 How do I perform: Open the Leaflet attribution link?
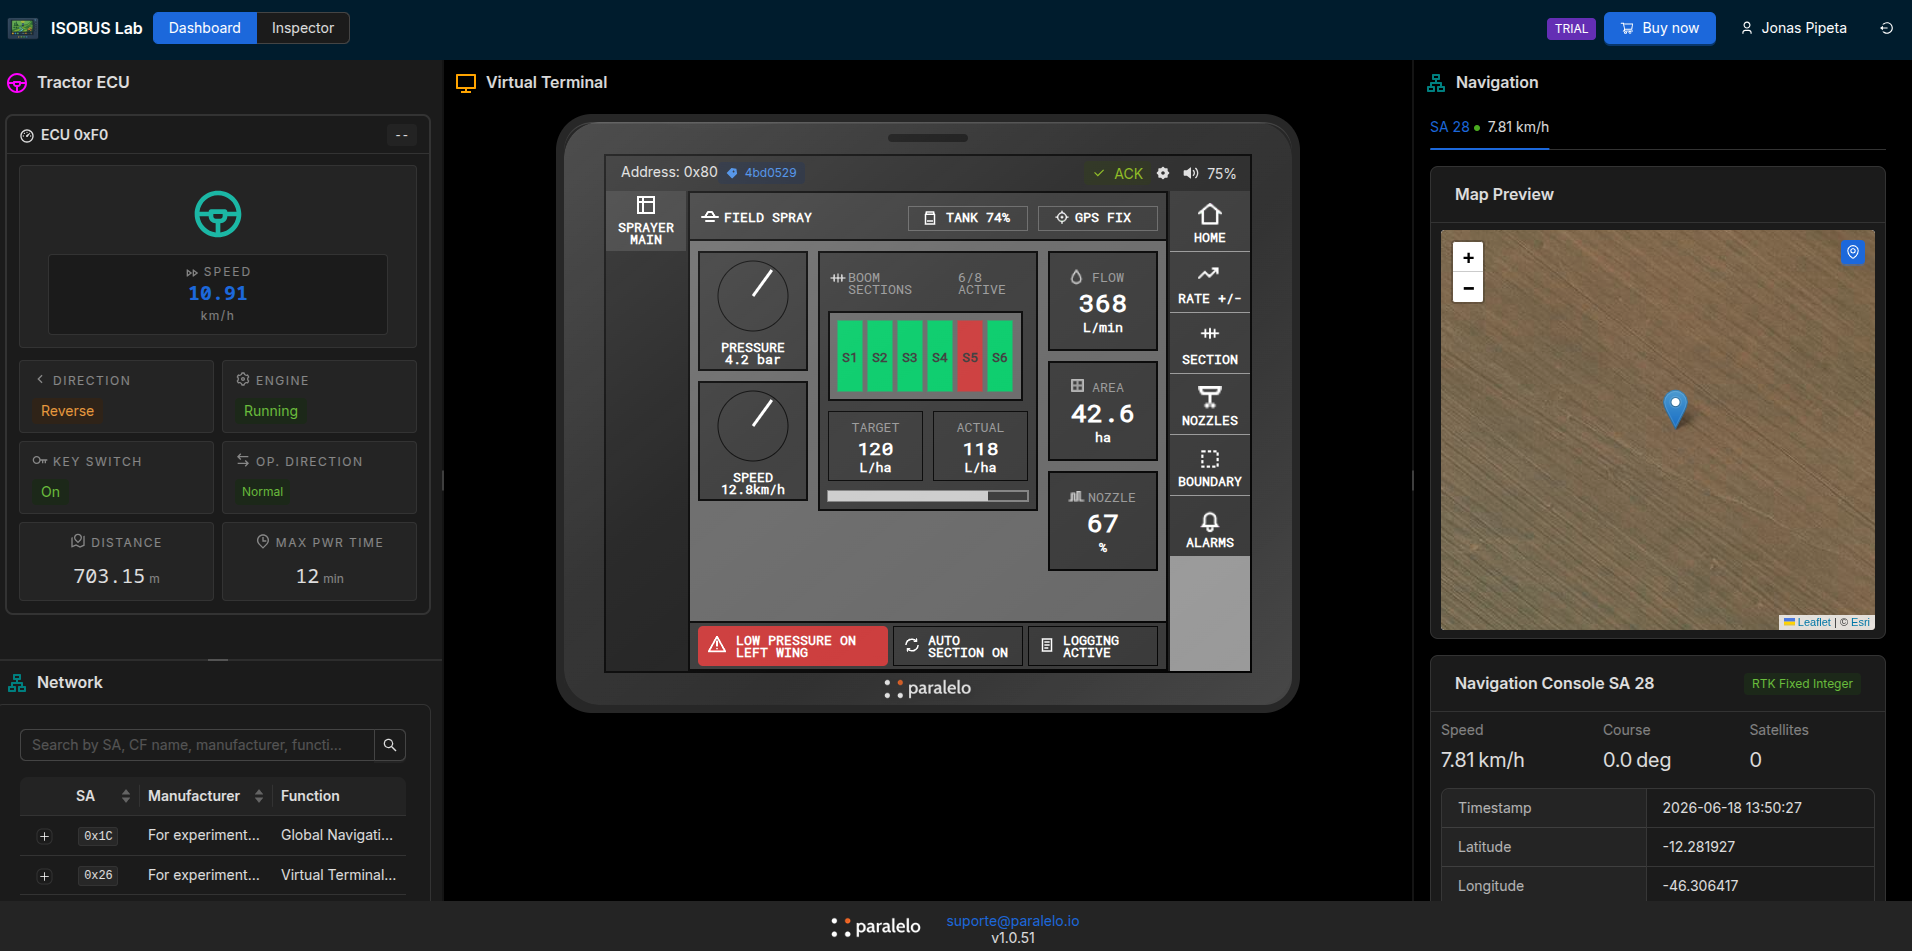coord(1813,622)
